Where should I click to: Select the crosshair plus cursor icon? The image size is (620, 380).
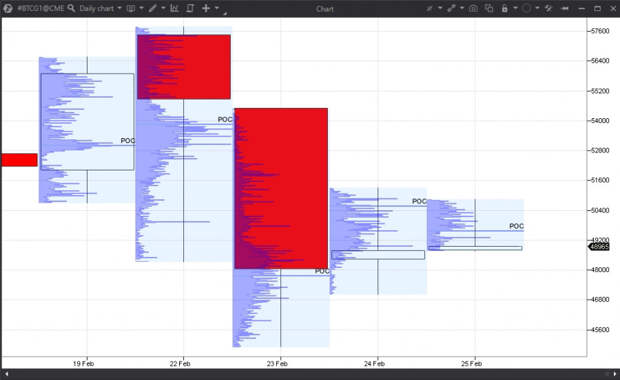[206, 8]
